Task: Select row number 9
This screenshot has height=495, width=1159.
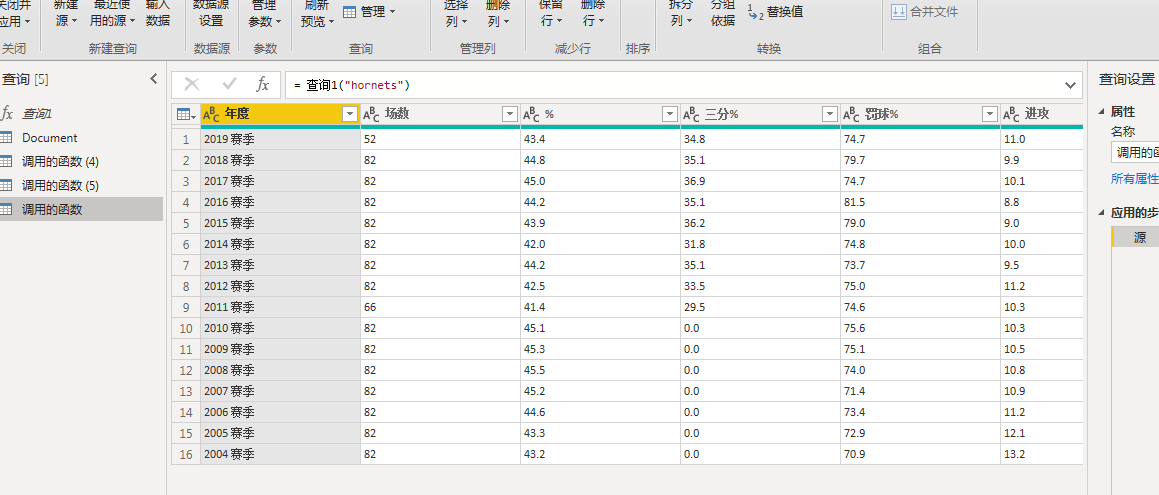Action: click(x=186, y=307)
